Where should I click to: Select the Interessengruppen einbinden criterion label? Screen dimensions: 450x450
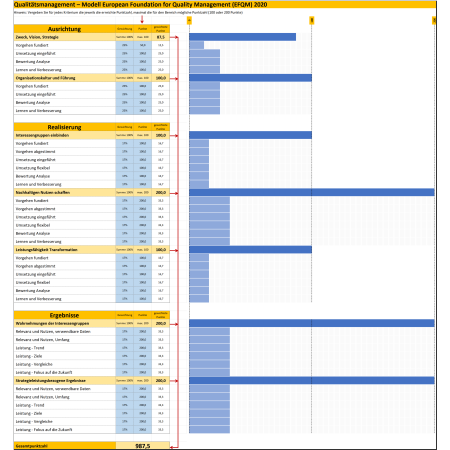pyautogui.click(x=42, y=135)
